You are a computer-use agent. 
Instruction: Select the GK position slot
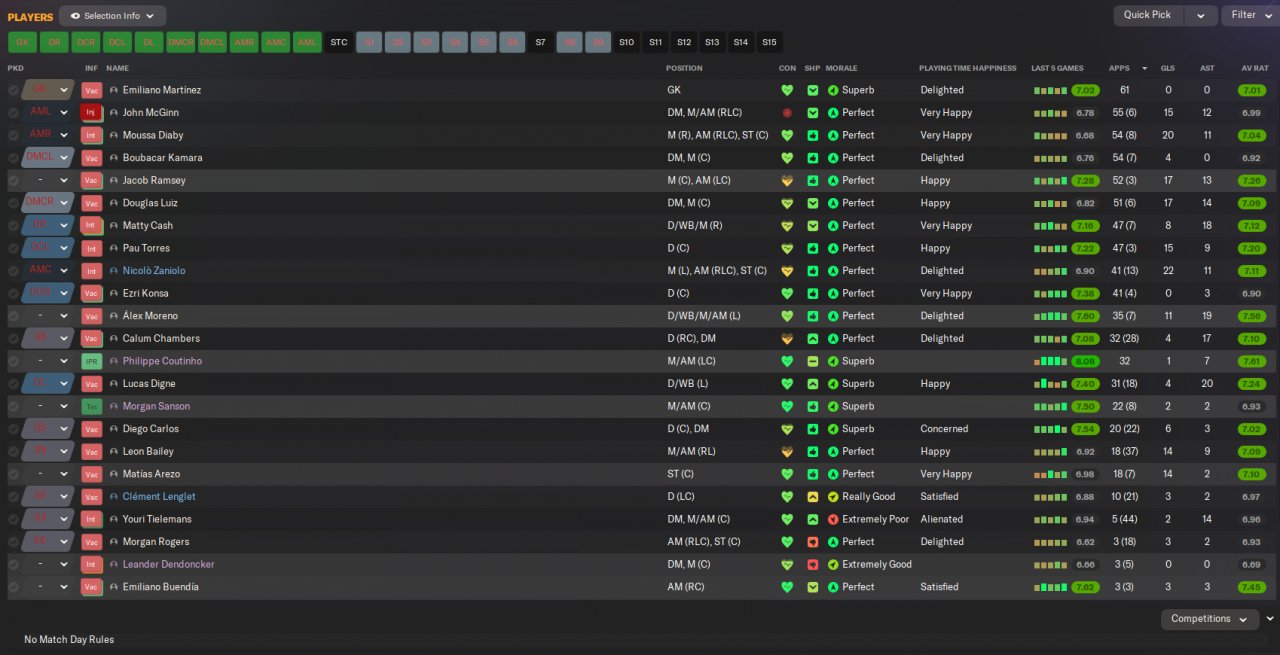click(22, 42)
